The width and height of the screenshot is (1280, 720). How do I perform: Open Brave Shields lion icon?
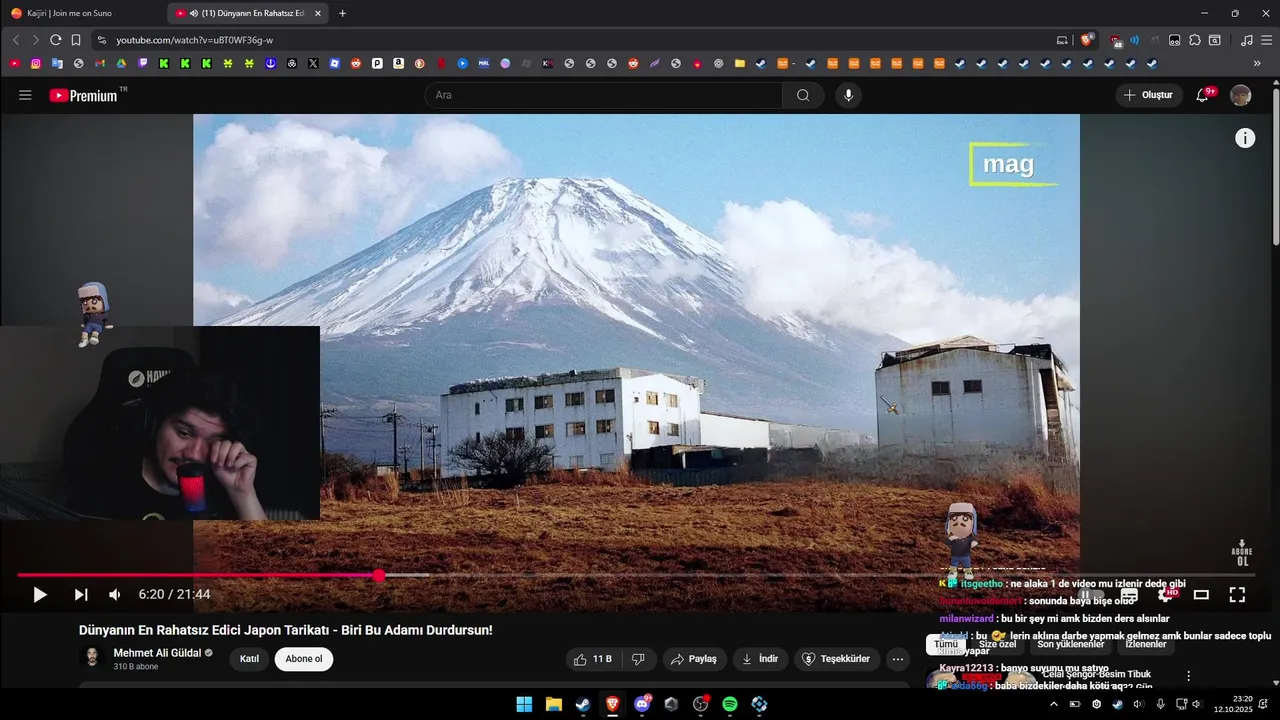pos(1086,40)
